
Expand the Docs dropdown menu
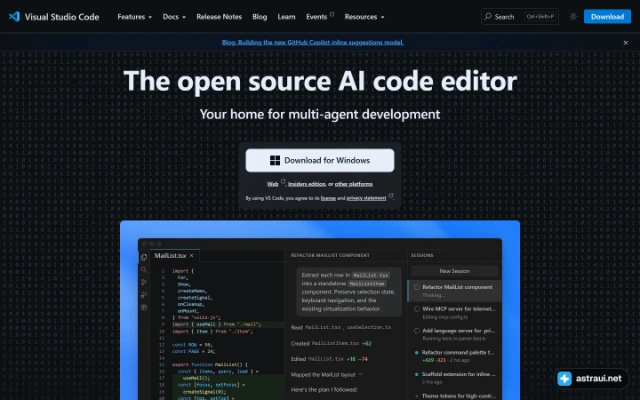[174, 17]
